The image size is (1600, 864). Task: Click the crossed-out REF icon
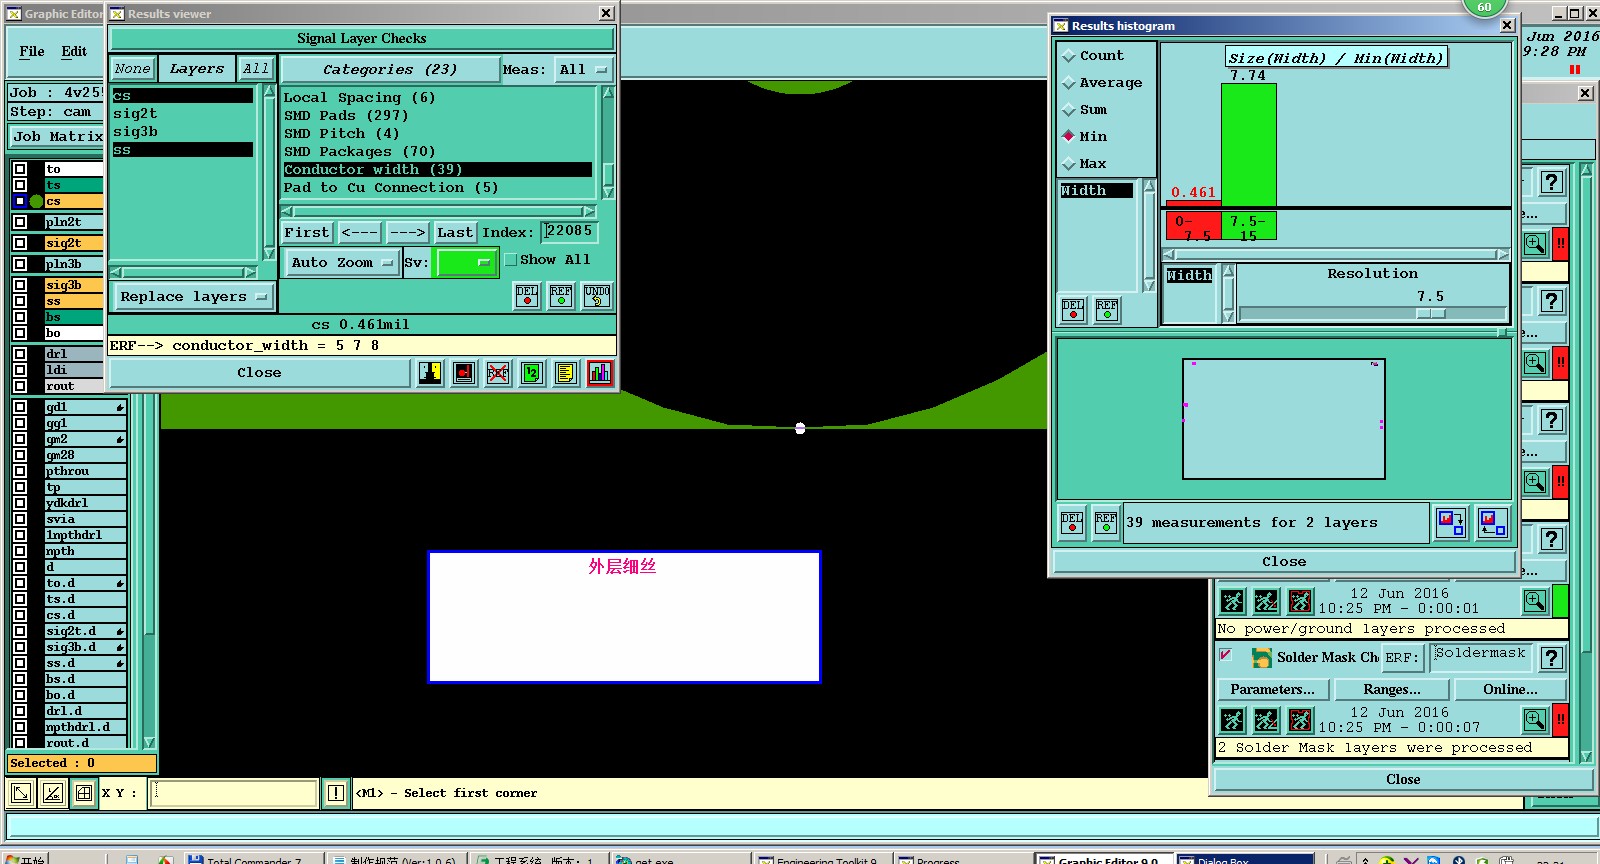click(x=498, y=373)
